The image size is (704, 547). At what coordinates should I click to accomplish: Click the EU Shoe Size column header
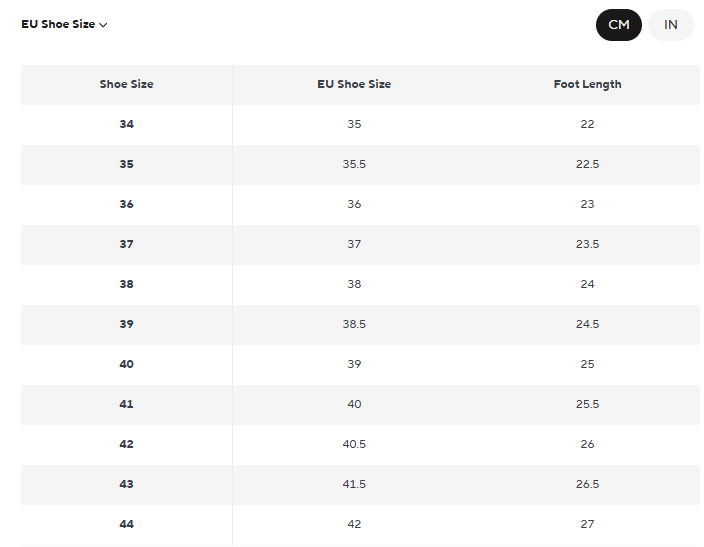point(354,84)
